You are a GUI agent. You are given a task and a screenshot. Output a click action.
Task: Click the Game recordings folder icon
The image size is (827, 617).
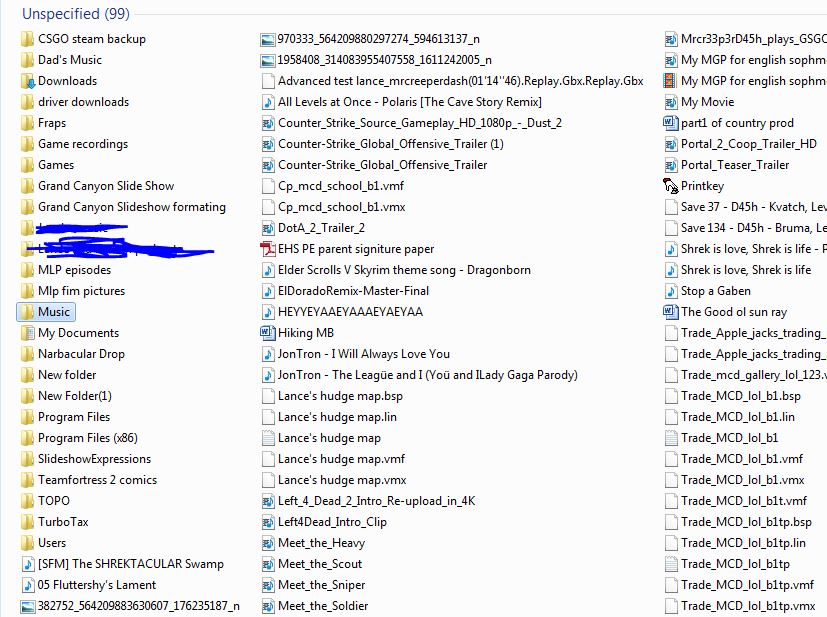point(27,144)
